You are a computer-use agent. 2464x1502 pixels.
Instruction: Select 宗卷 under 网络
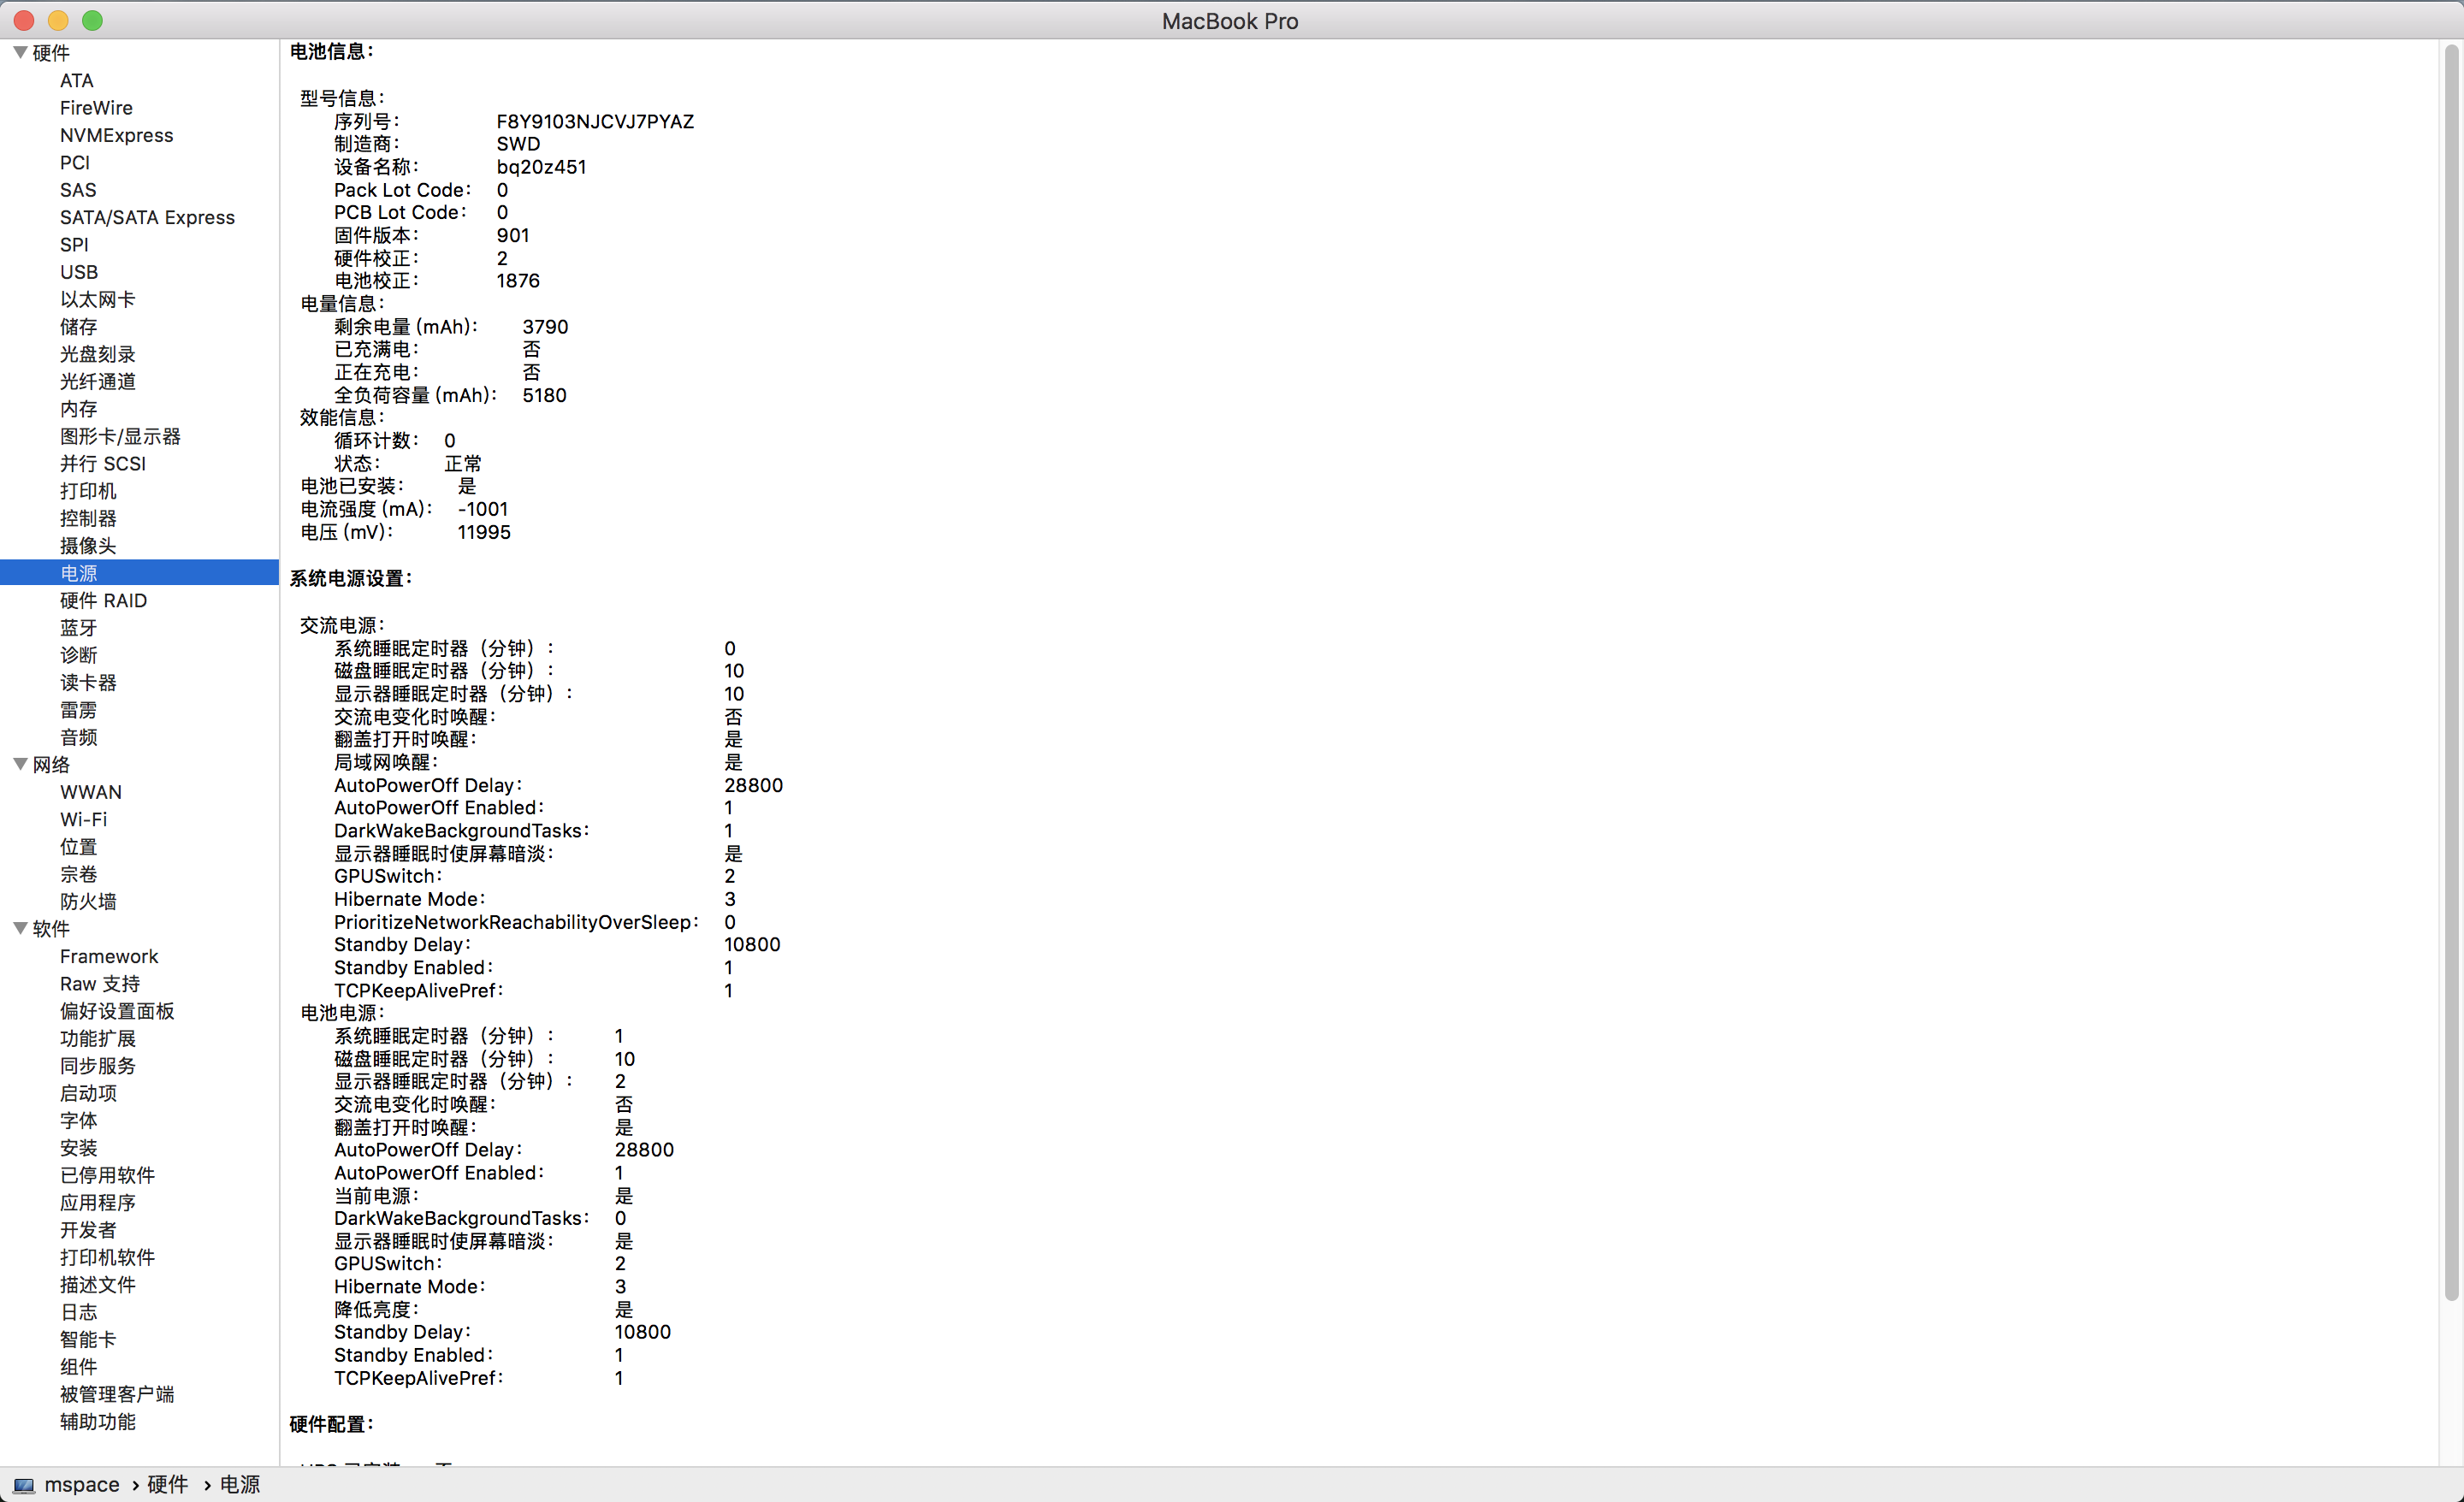tap(79, 874)
